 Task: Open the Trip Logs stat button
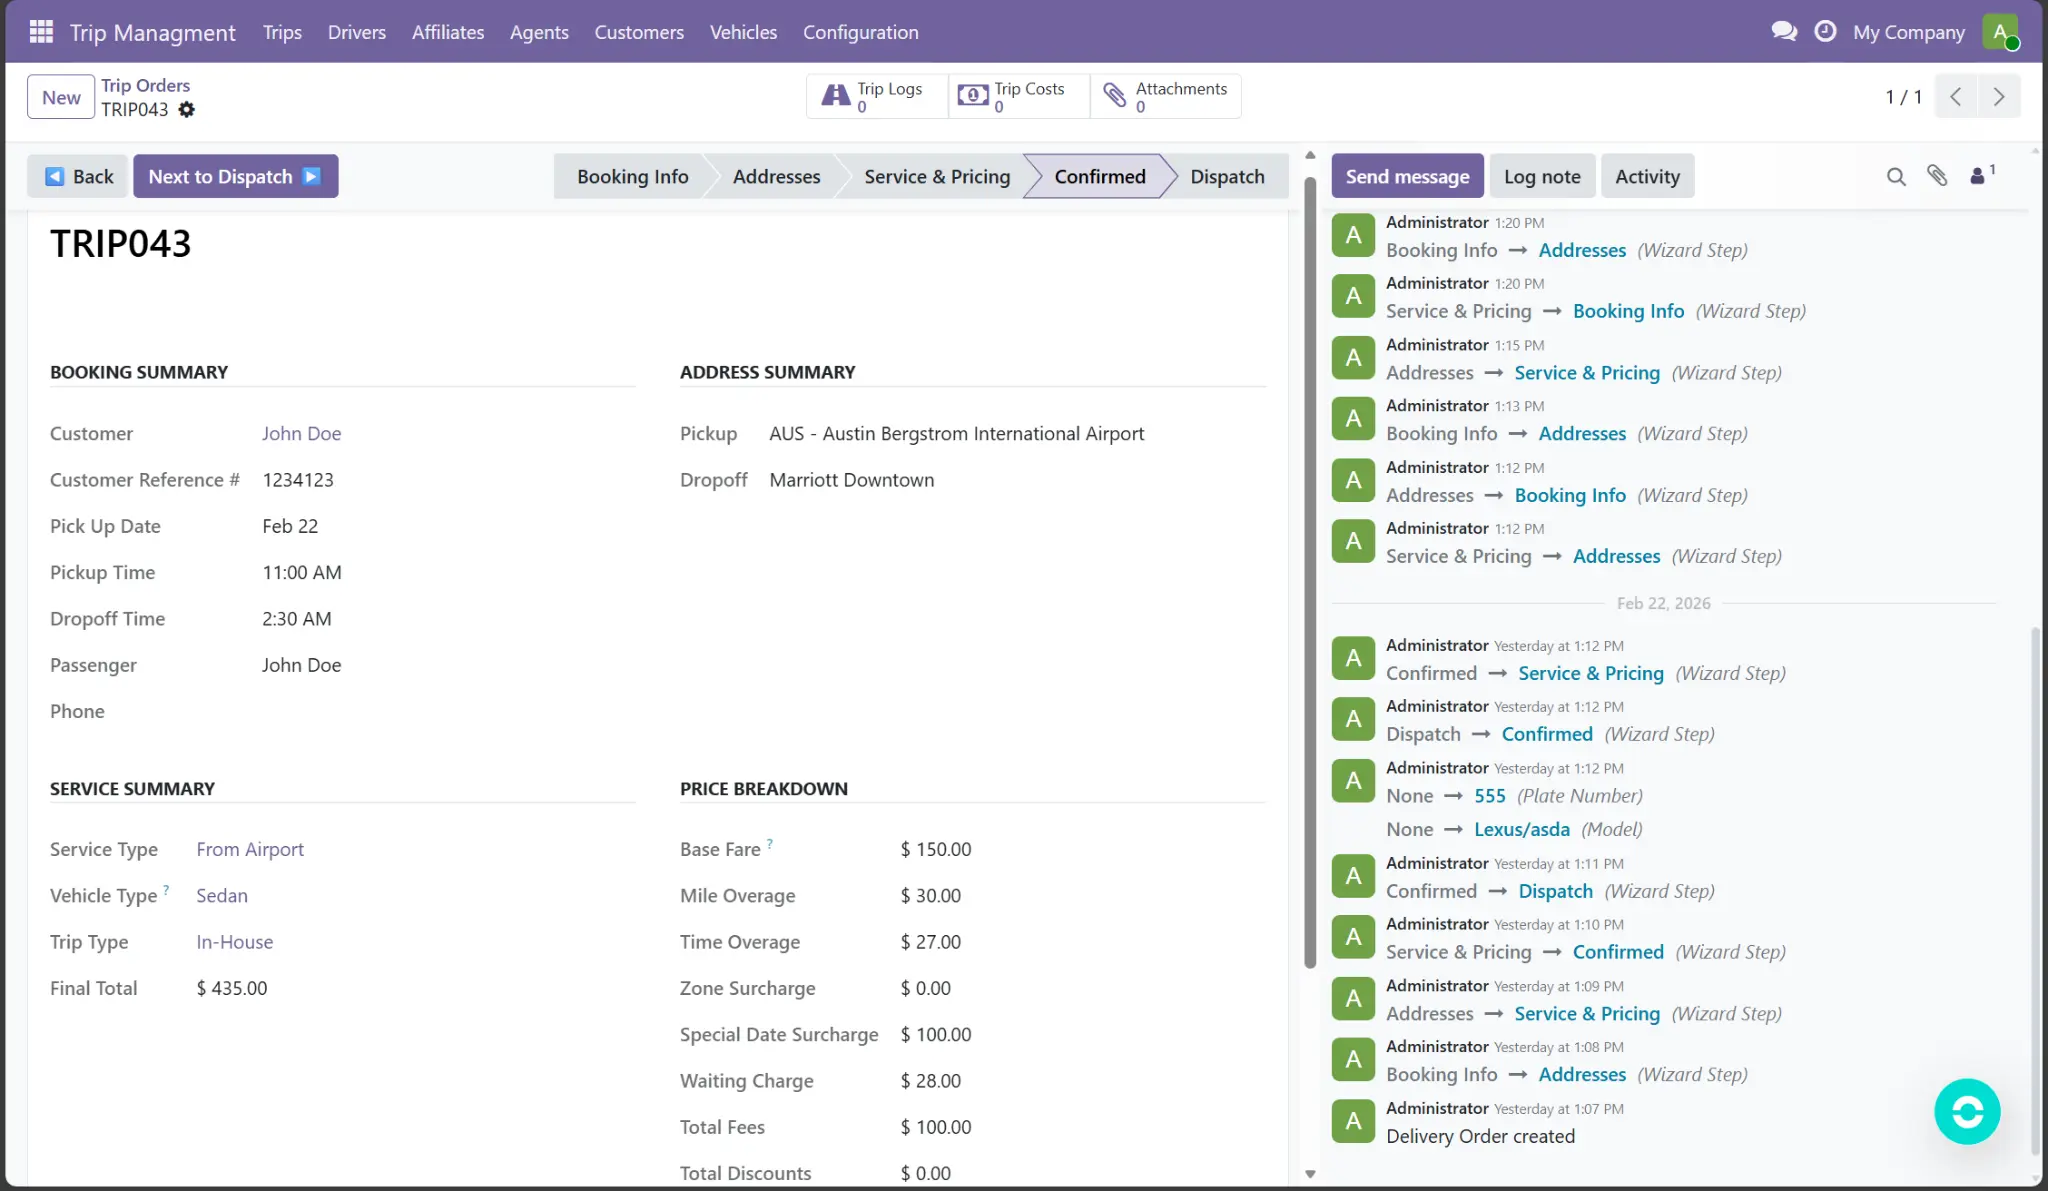[x=876, y=96]
